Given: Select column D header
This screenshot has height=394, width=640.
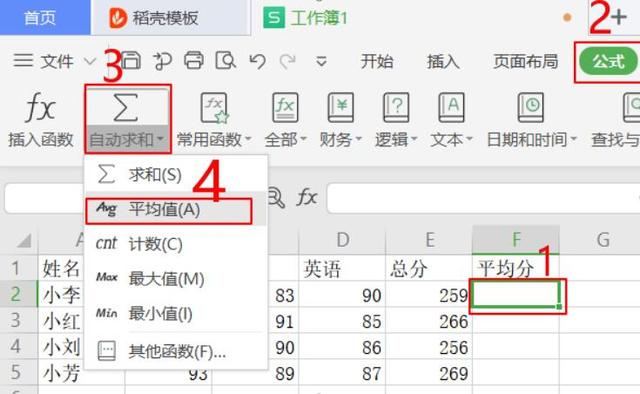Looking at the screenshot, I should tap(342, 240).
